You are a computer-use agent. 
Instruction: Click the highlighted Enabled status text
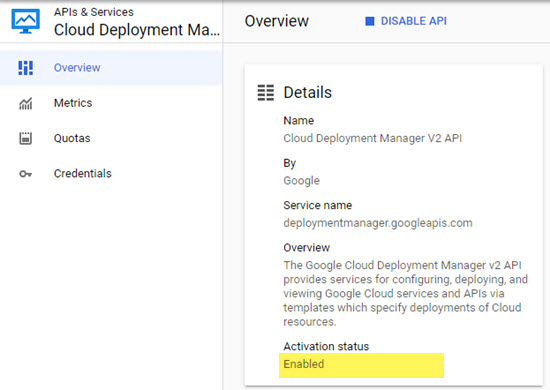tap(304, 364)
